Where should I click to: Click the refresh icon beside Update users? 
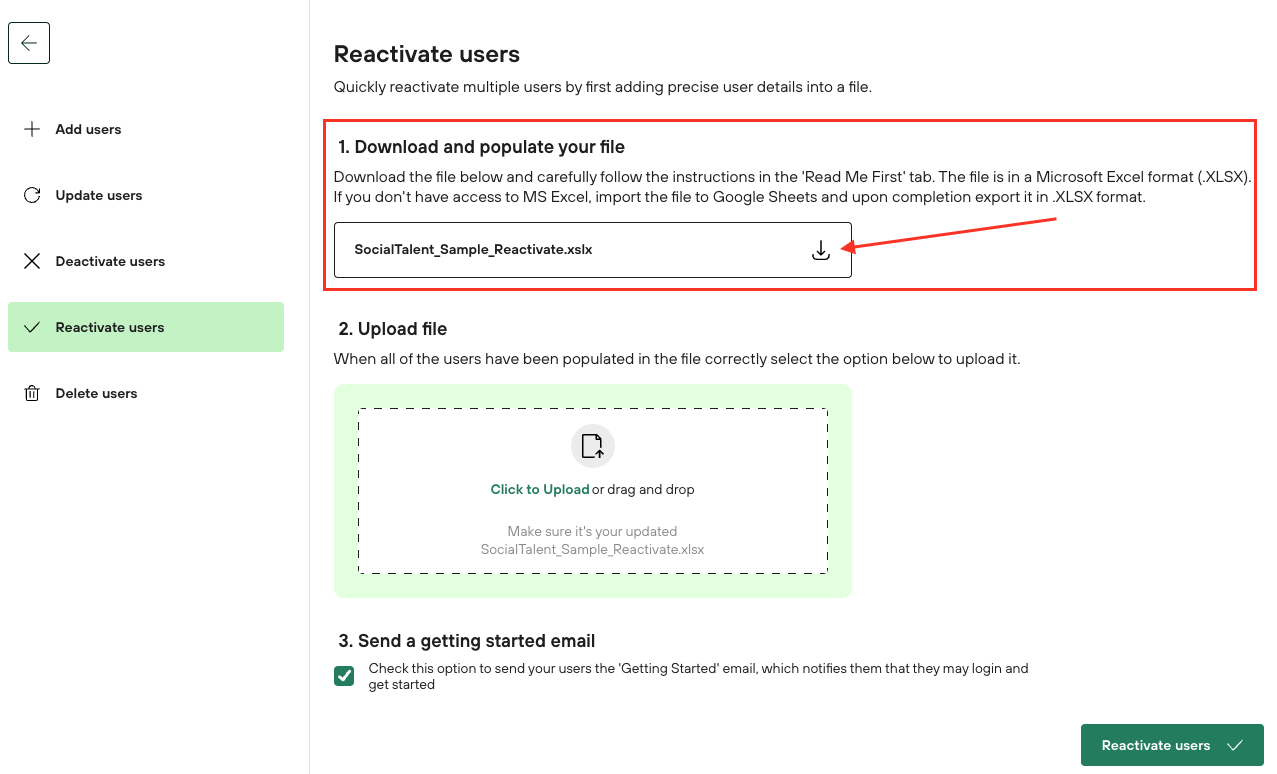[32, 195]
